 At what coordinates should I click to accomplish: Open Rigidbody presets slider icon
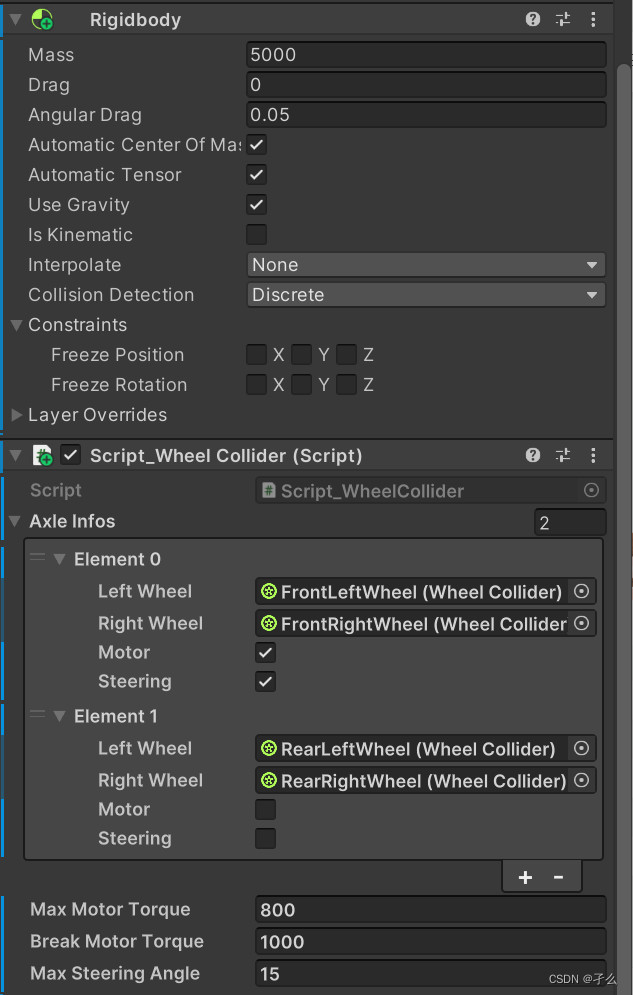click(563, 19)
